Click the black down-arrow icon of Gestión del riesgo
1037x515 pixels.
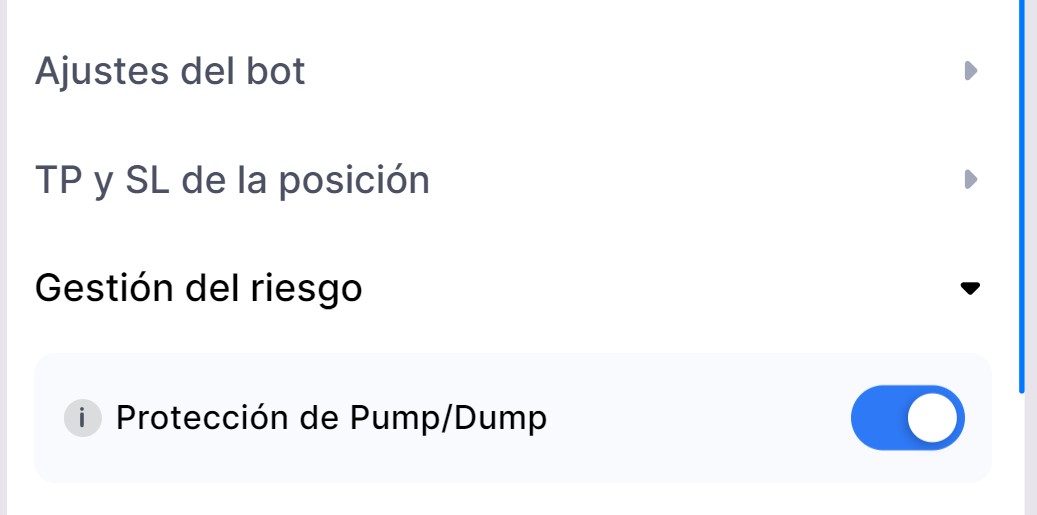click(x=970, y=288)
